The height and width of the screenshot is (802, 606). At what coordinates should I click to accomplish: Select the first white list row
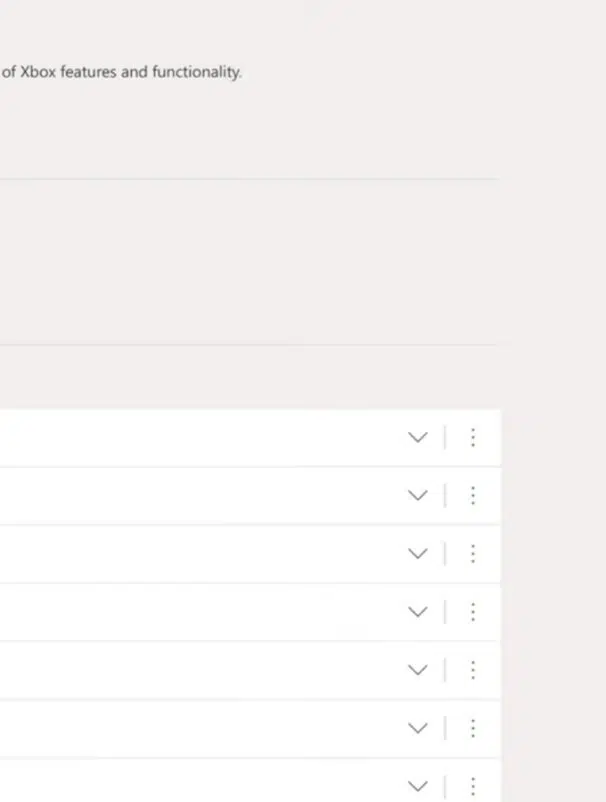(x=200, y=437)
